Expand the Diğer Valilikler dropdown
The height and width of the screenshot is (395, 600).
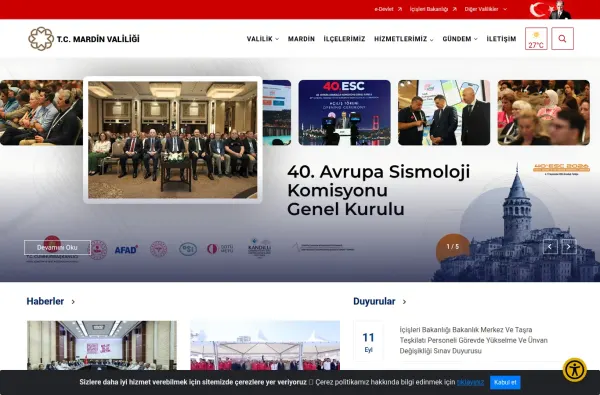pos(486,9)
